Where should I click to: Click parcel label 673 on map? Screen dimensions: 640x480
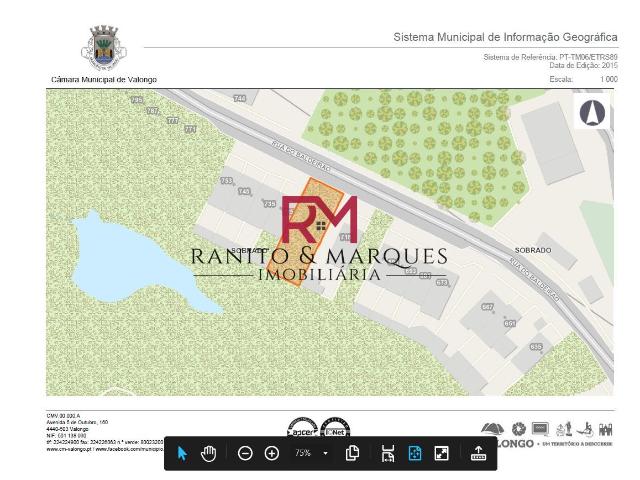tap(442, 282)
